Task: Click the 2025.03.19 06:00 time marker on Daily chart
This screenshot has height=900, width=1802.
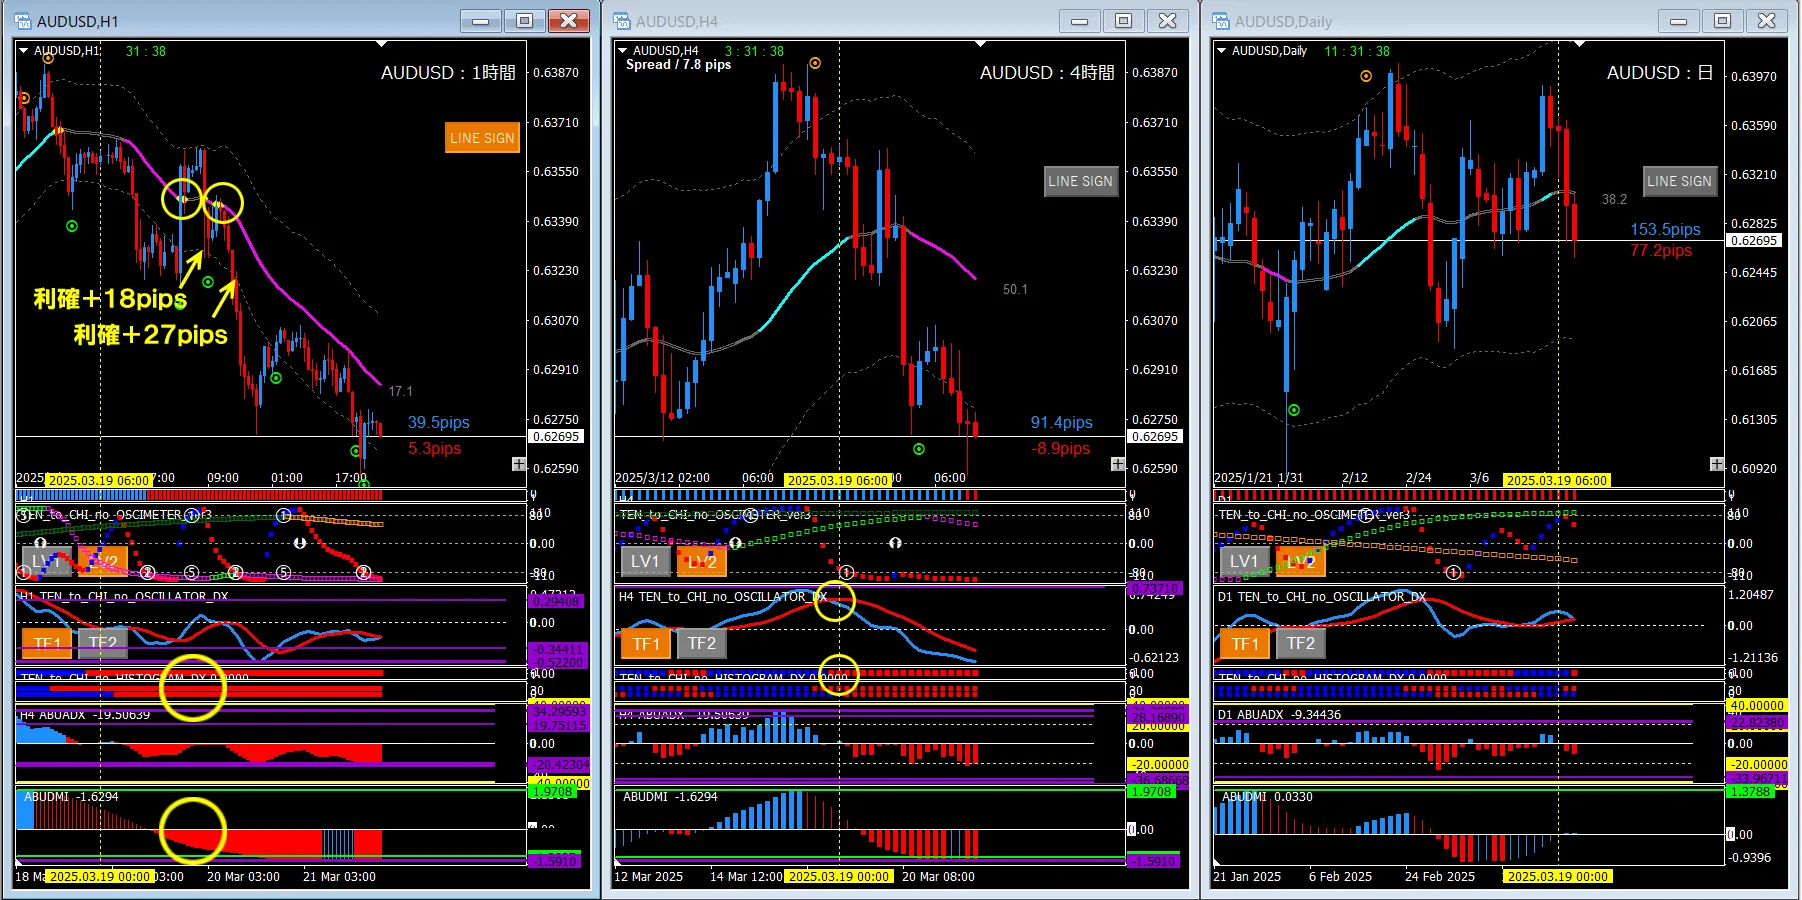Action: pos(1557,481)
